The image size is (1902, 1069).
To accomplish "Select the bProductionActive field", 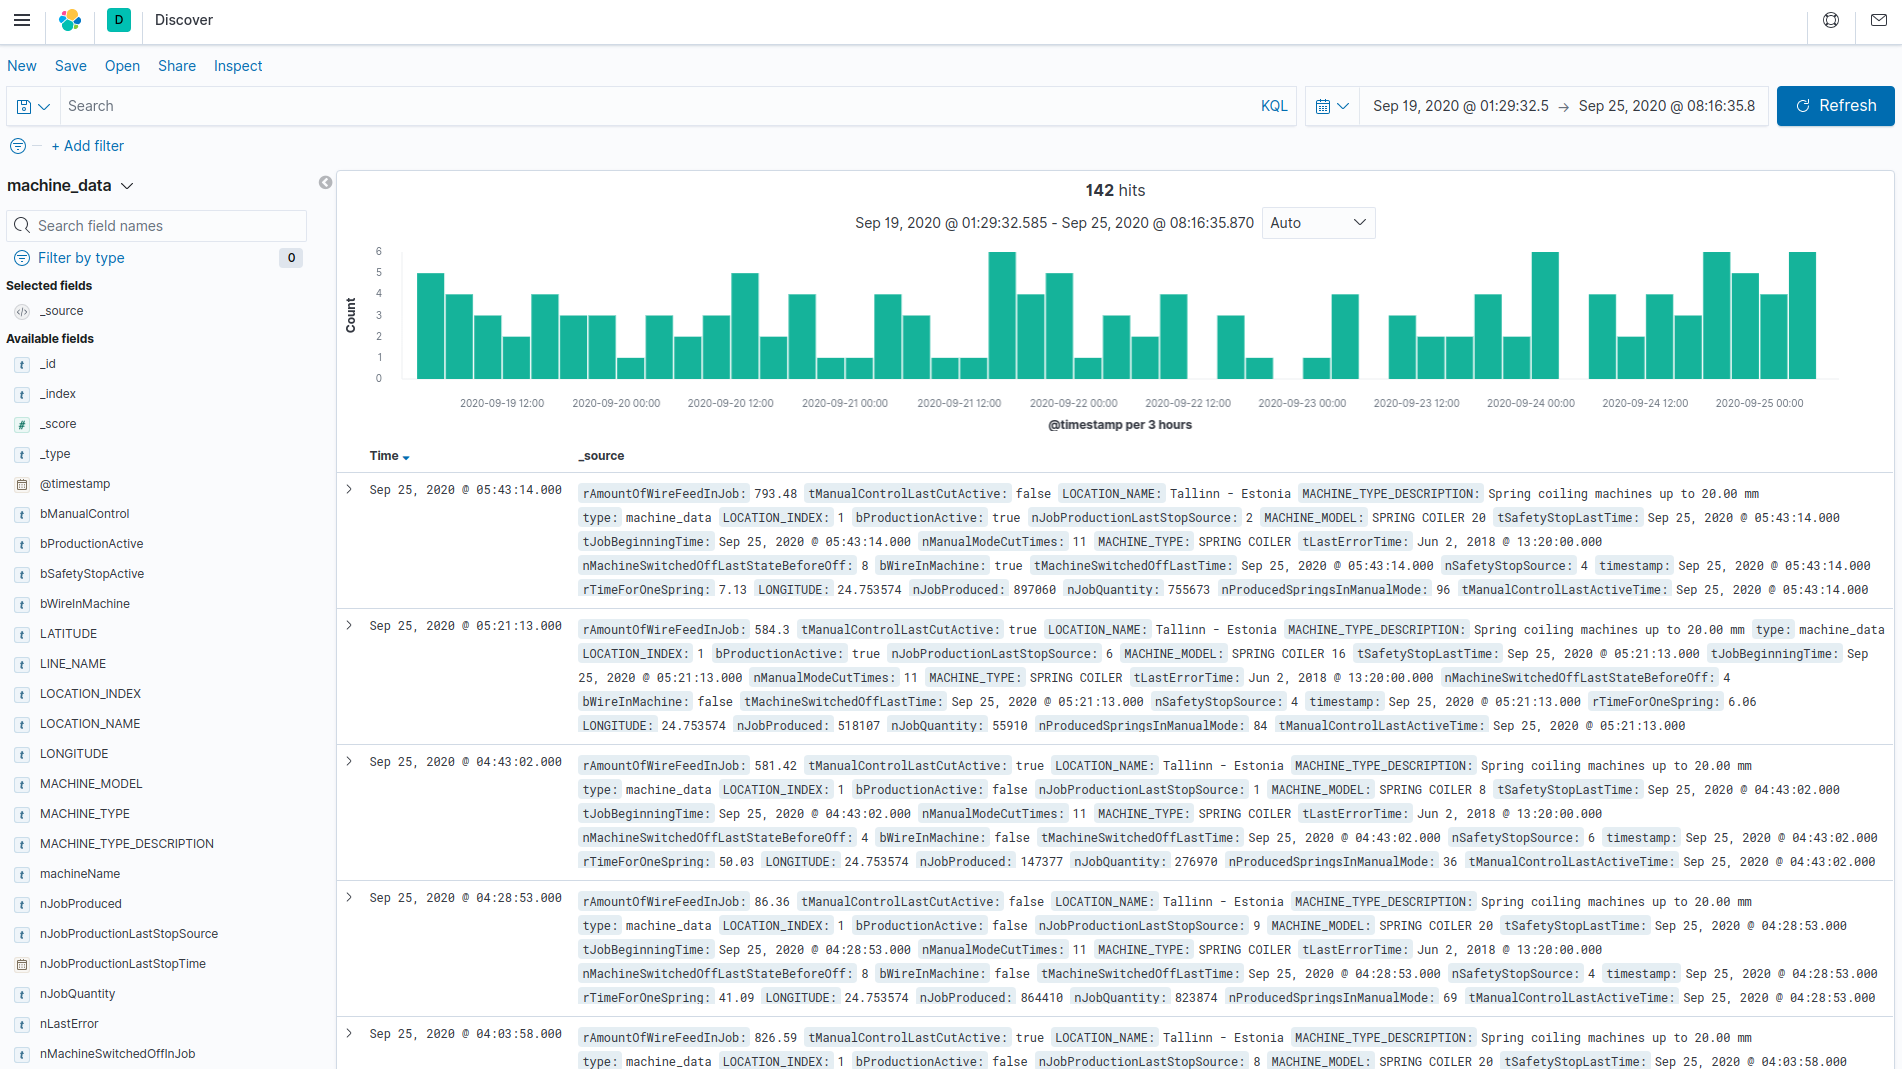I will click(x=92, y=544).
